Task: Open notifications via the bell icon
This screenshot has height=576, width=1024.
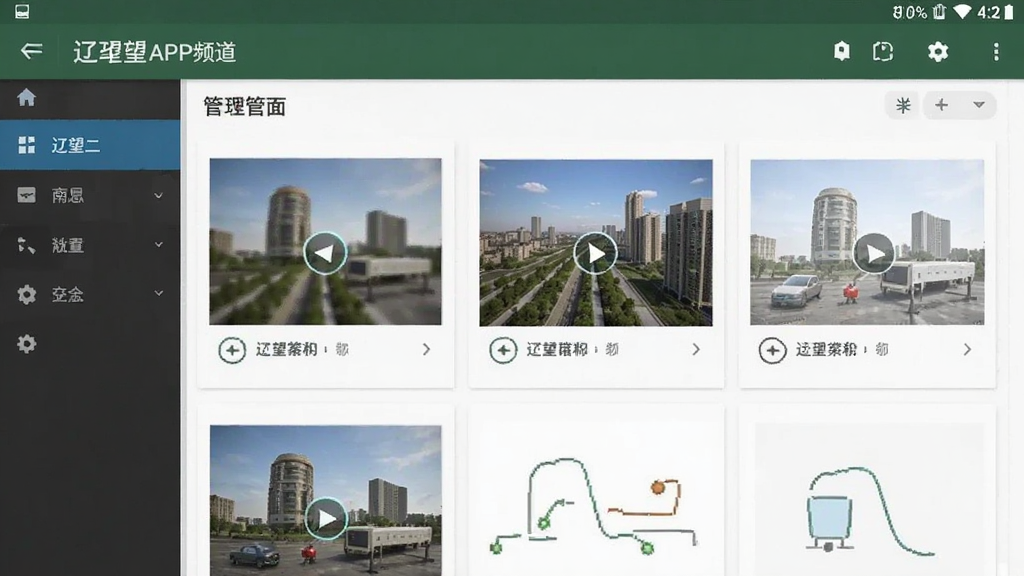Action: [842, 51]
